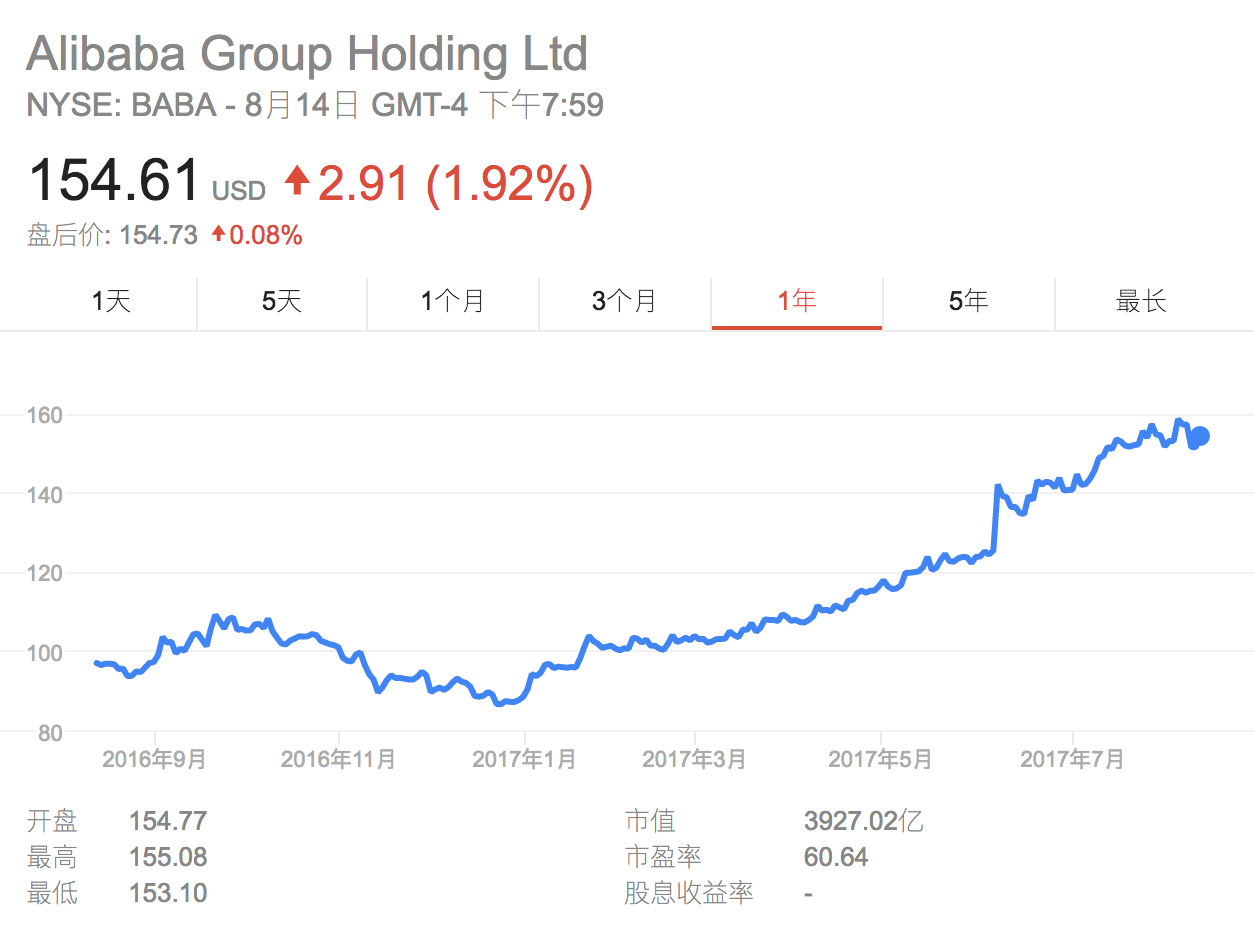The height and width of the screenshot is (942, 1254).
Task: Select the highlighted 1年 tab
Action: pos(797,301)
